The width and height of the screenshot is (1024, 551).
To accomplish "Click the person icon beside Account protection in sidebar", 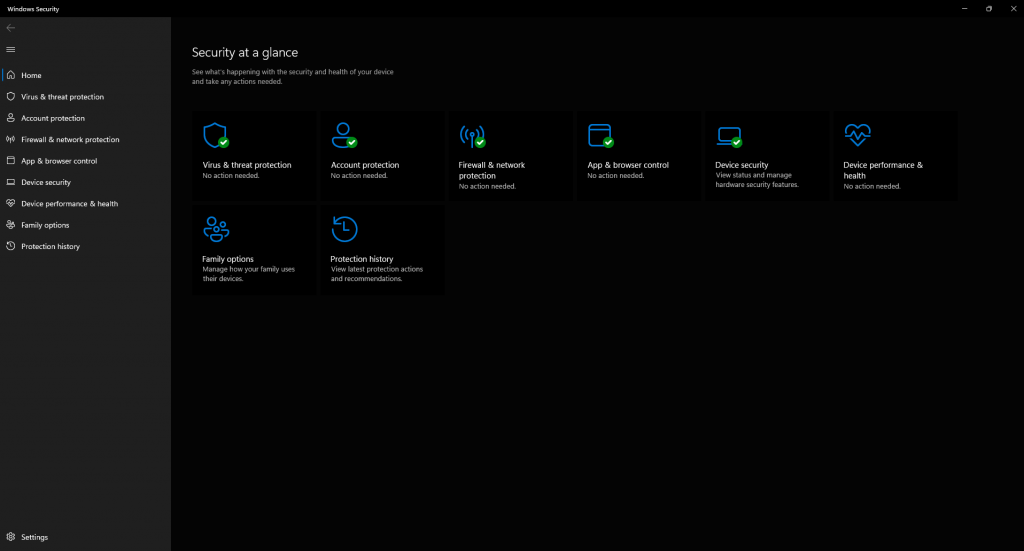I will click(x=10, y=118).
